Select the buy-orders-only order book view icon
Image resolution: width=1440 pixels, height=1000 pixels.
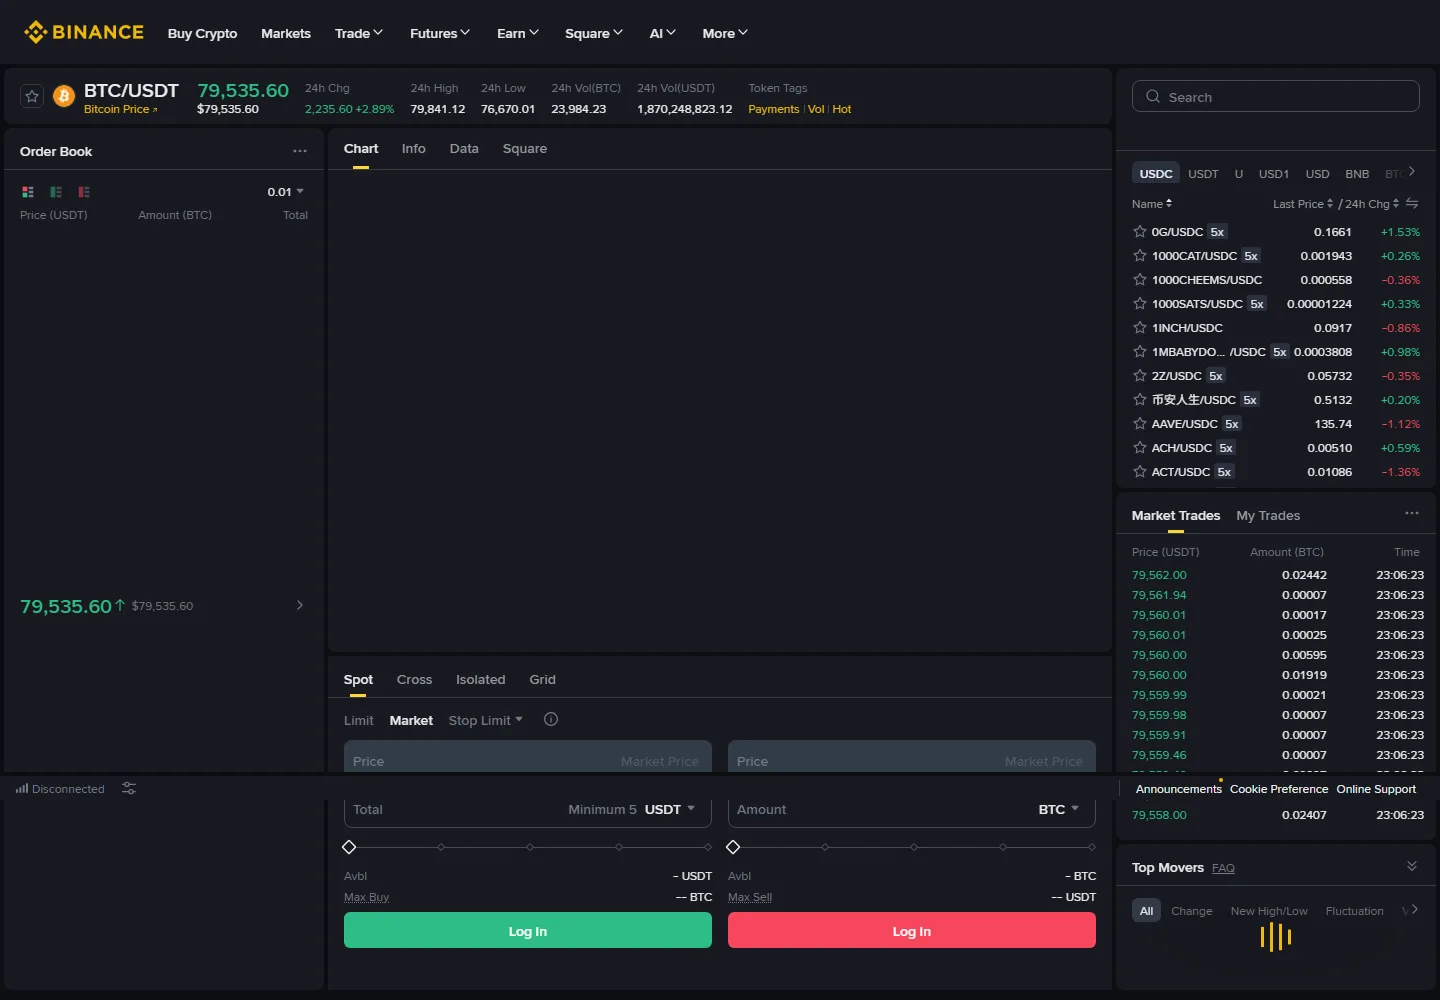[56, 191]
